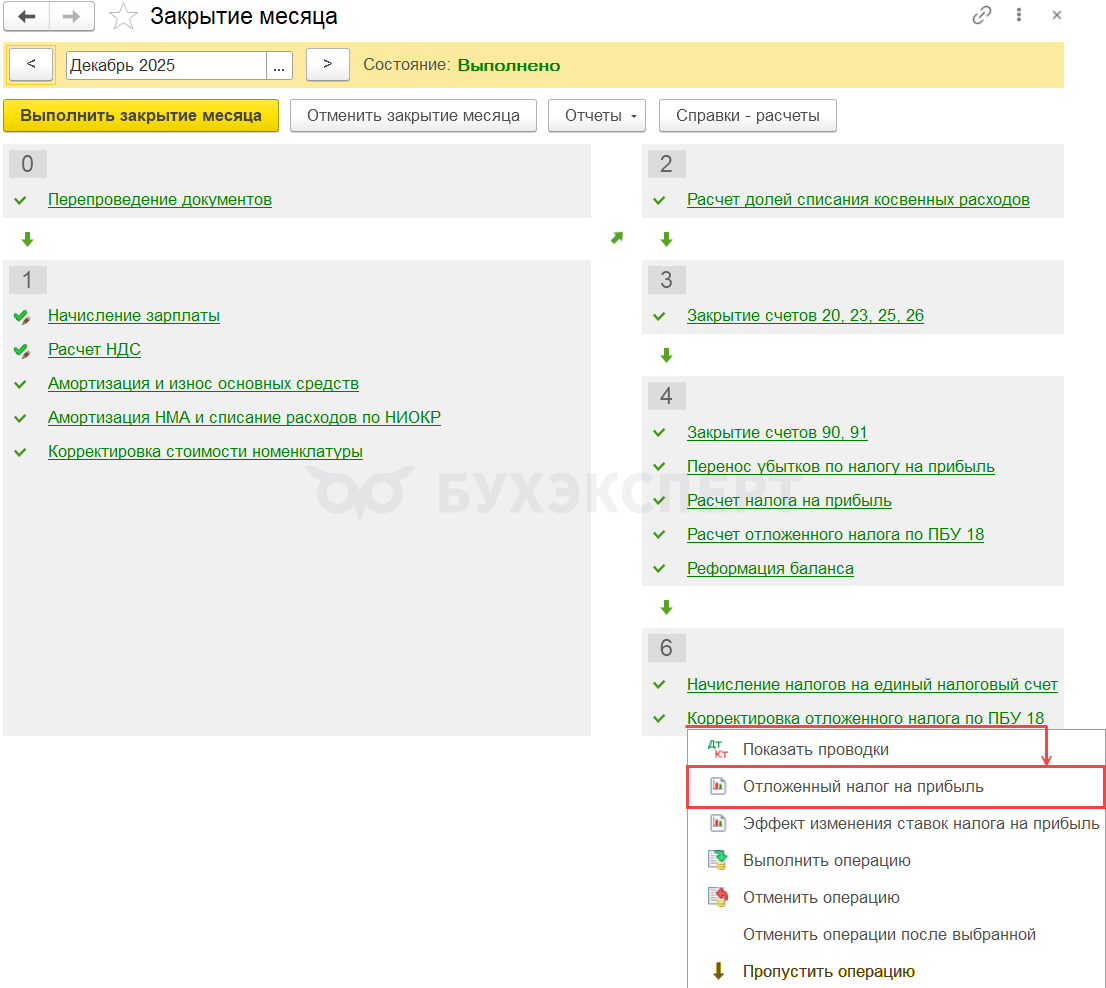Expand the Отчеты dropdown
Viewport: 1106px width, 988px height.
pos(596,115)
